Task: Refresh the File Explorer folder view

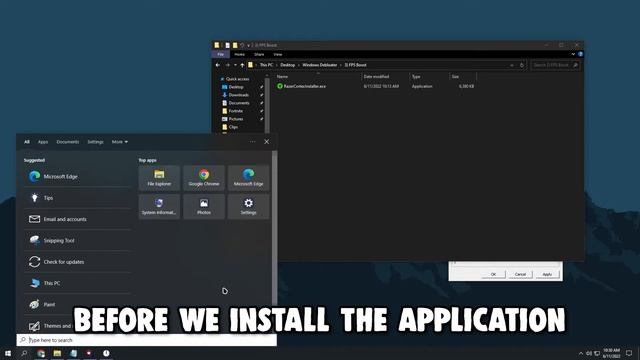Action: (522, 65)
